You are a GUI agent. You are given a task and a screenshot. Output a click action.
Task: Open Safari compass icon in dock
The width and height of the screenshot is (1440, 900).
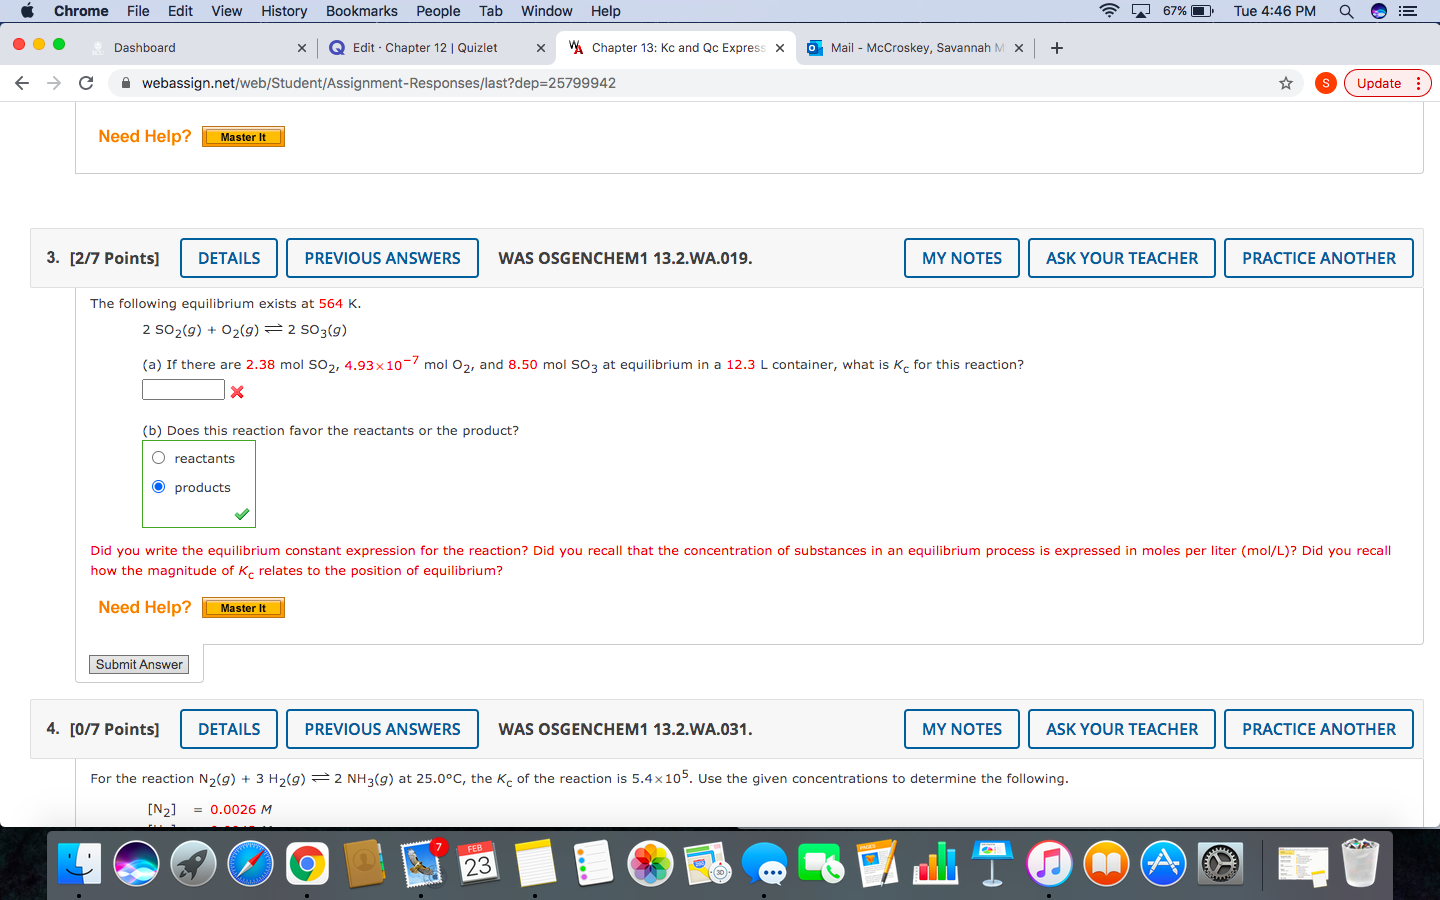(250, 863)
